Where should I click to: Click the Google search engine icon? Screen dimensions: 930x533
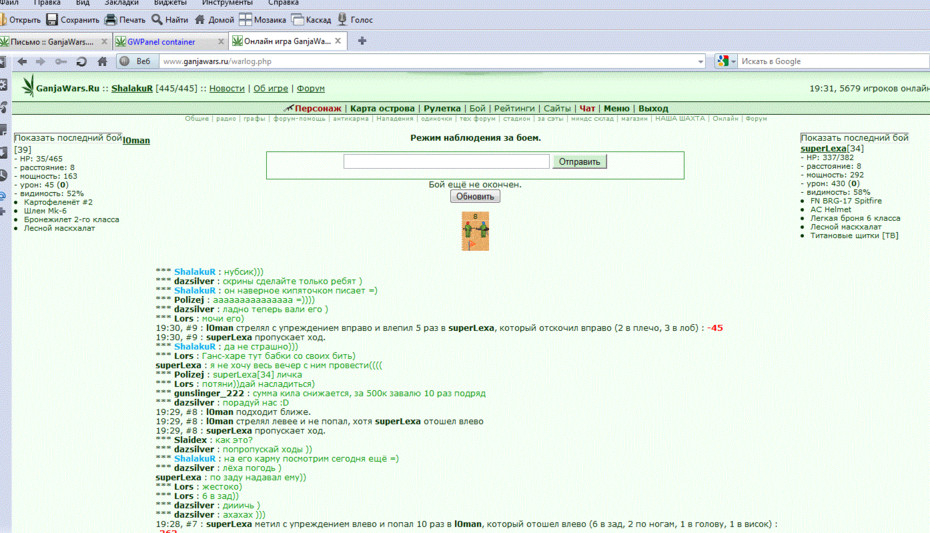[x=722, y=61]
